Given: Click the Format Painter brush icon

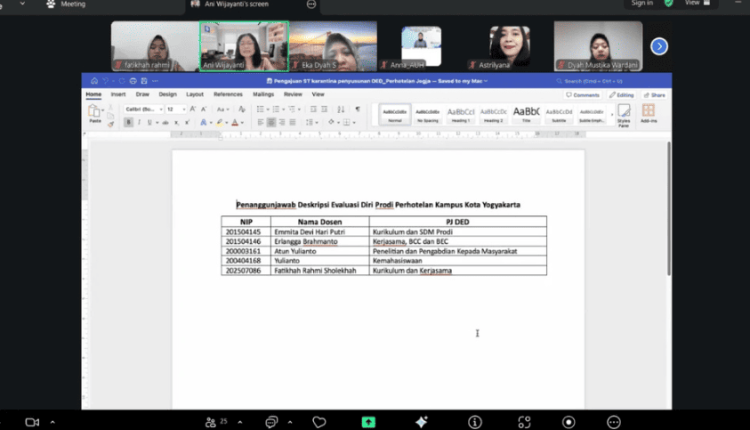Looking at the screenshot, I should pos(110,124).
